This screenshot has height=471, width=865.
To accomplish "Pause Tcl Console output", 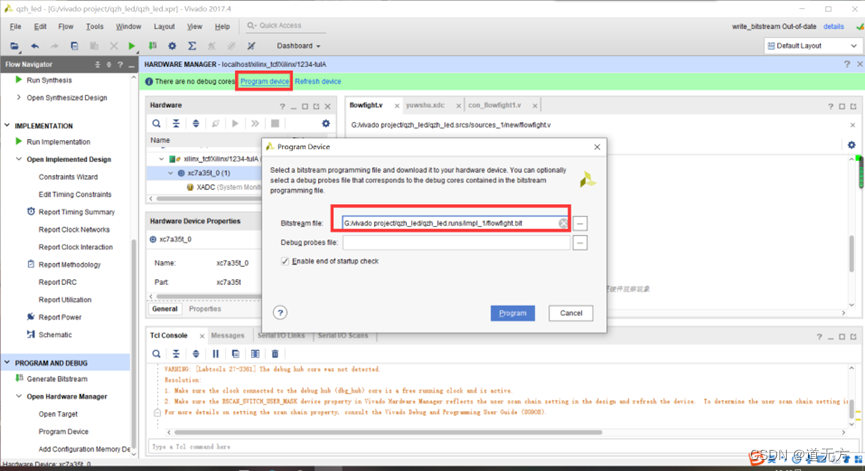I will click(x=216, y=354).
